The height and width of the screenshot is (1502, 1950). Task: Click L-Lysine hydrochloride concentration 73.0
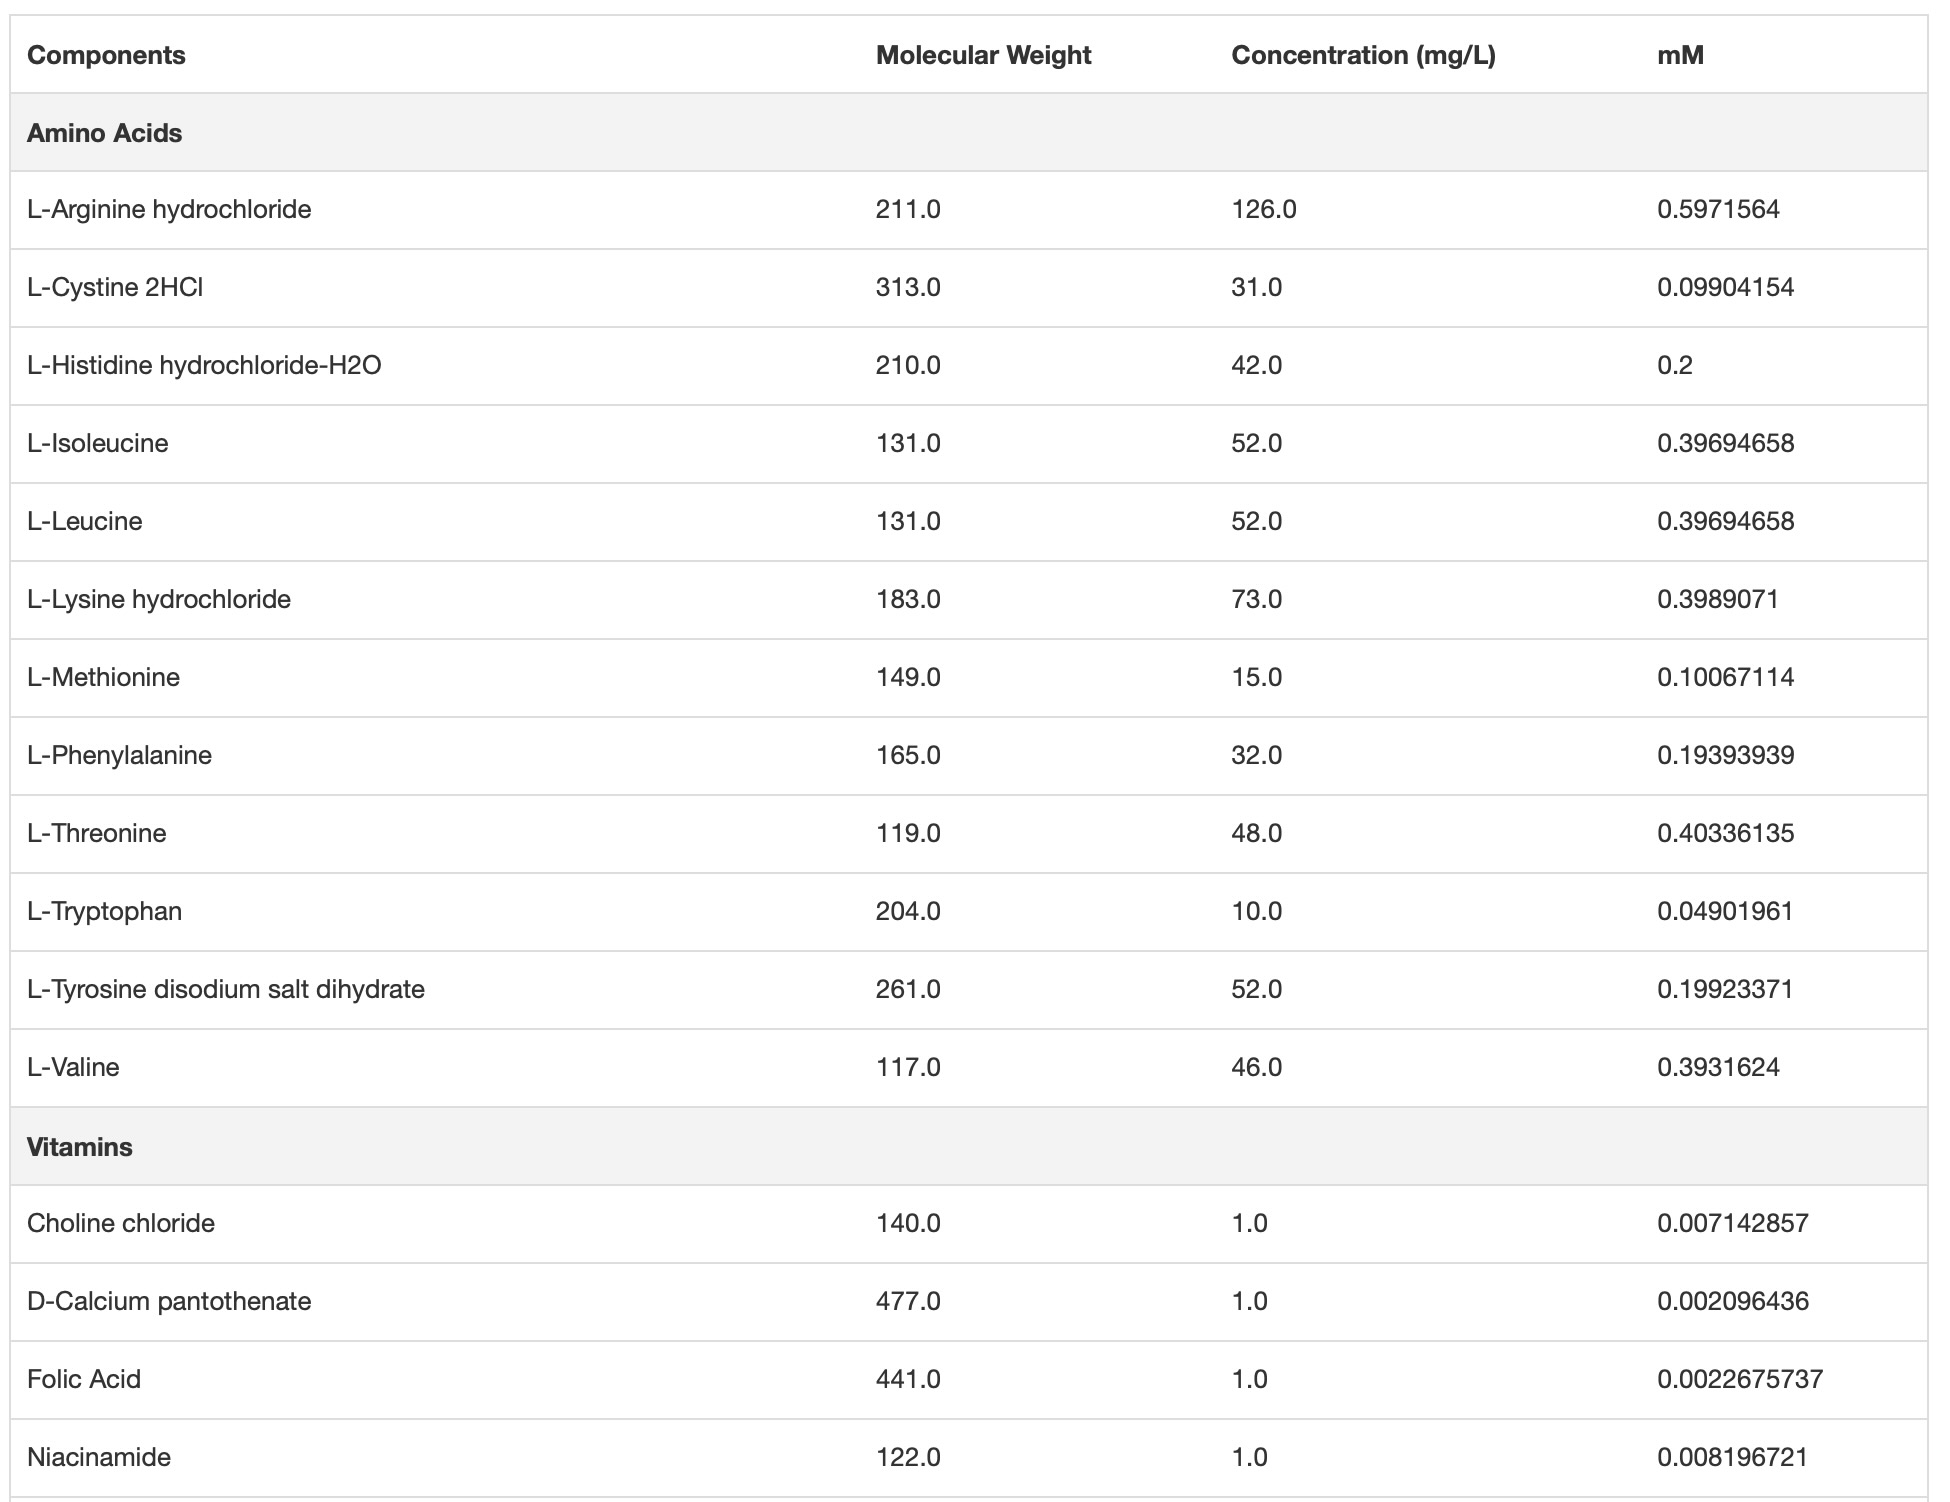tap(1256, 599)
